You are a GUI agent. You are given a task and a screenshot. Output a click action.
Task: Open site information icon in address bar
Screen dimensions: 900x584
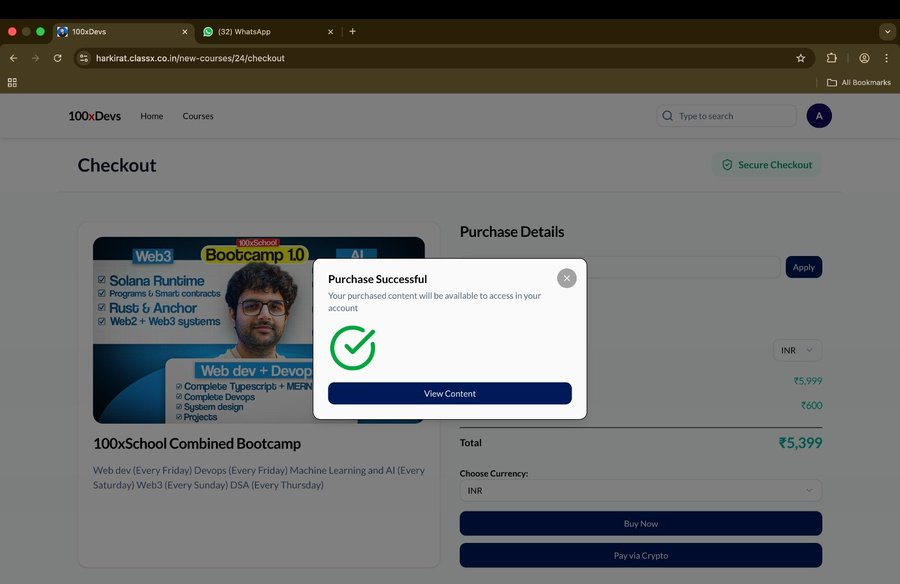pyautogui.click(x=84, y=58)
